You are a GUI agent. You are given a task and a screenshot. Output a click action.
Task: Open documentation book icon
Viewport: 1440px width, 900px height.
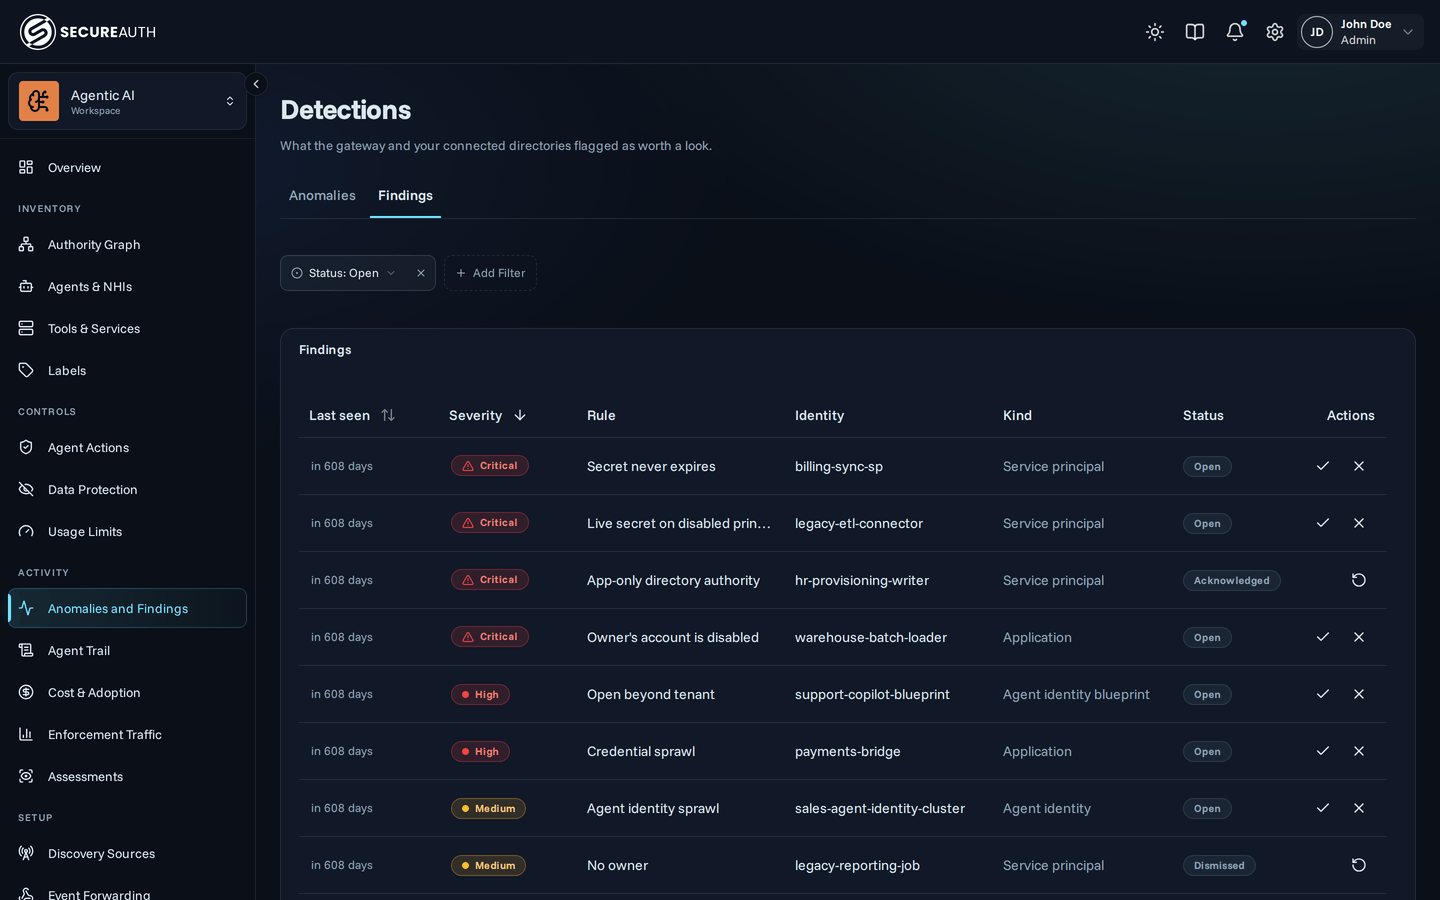pos(1195,32)
